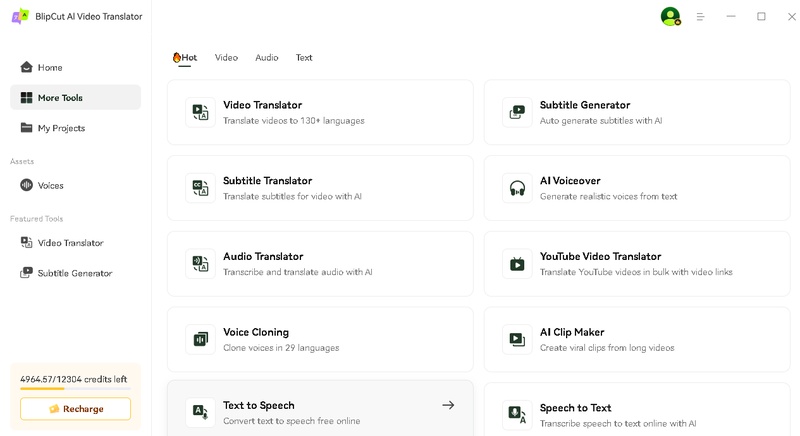The width and height of the screenshot is (800, 436).
Task: Open the hamburger menu in title bar
Action: tap(701, 17)
